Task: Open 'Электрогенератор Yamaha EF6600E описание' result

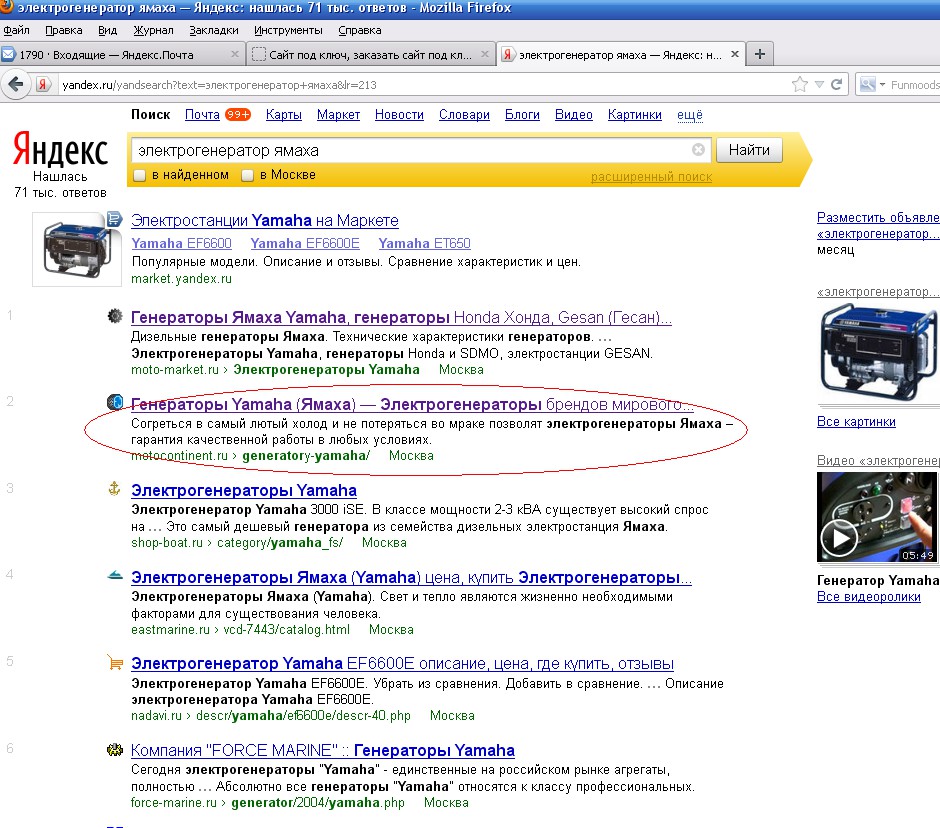Action: 402,664
